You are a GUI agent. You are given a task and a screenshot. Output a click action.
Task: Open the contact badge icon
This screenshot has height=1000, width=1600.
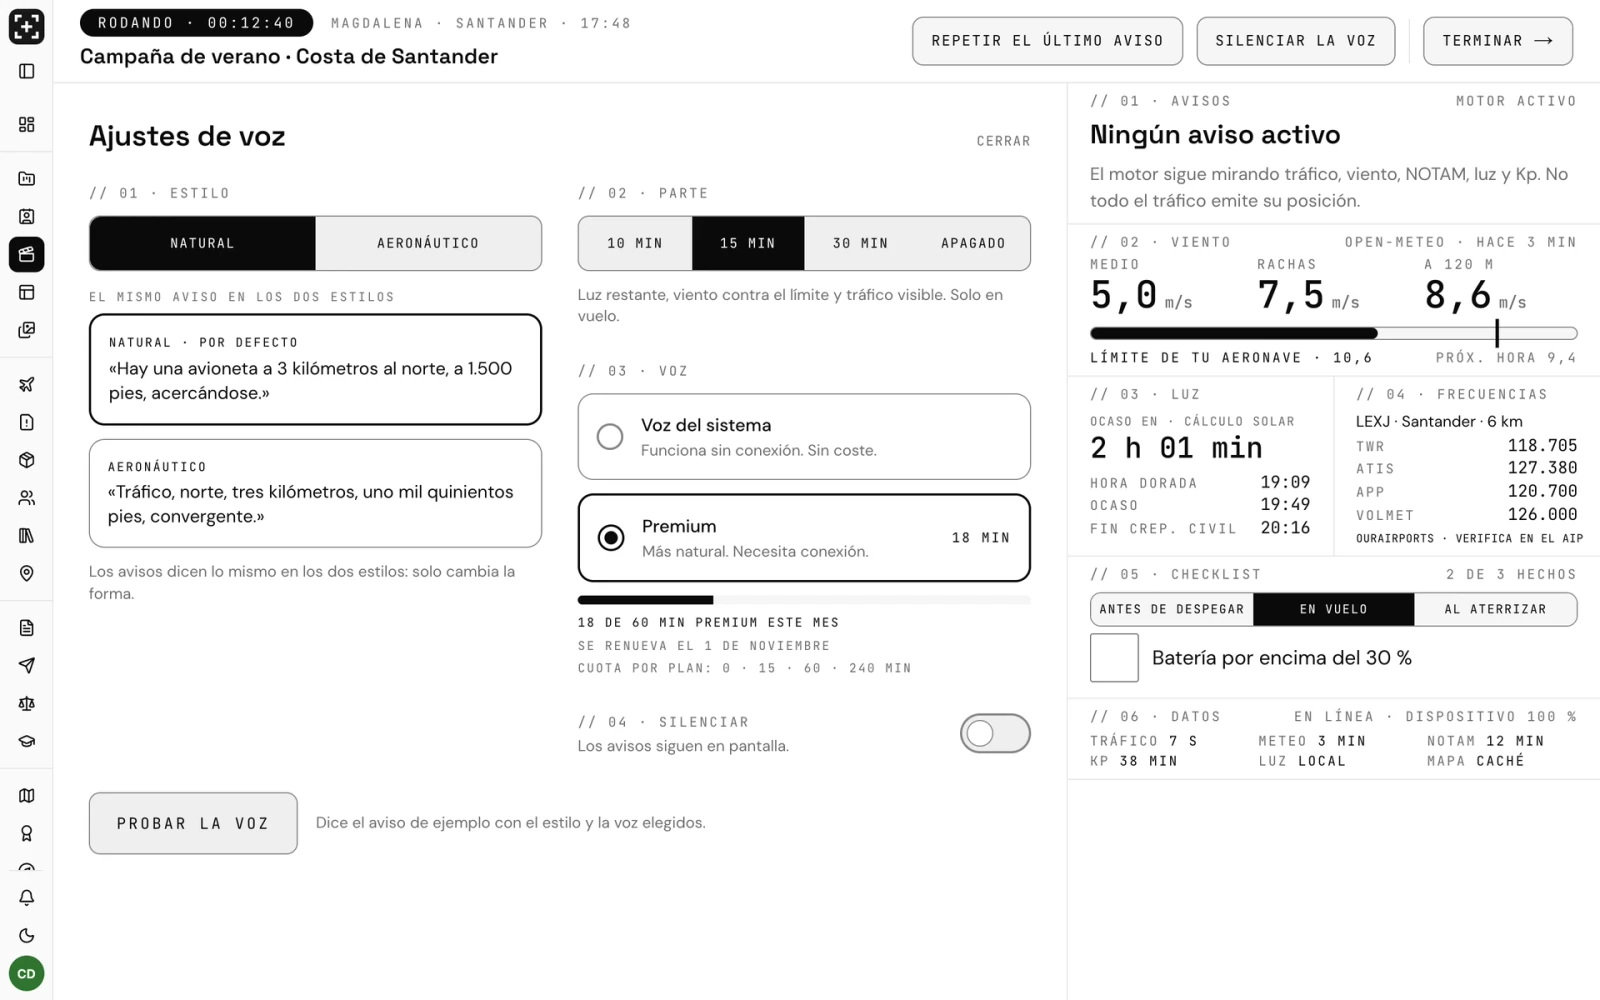[x=27, y=217]
